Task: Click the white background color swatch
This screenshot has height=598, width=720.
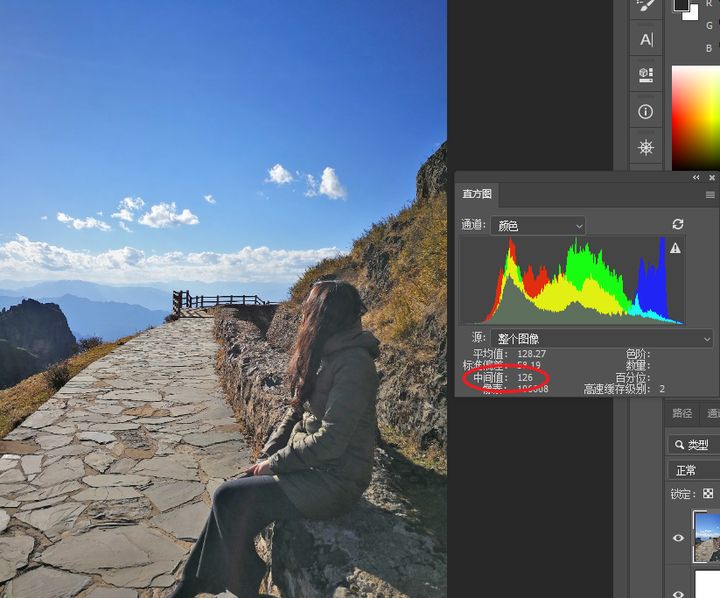Action: (x=692, y=14)
